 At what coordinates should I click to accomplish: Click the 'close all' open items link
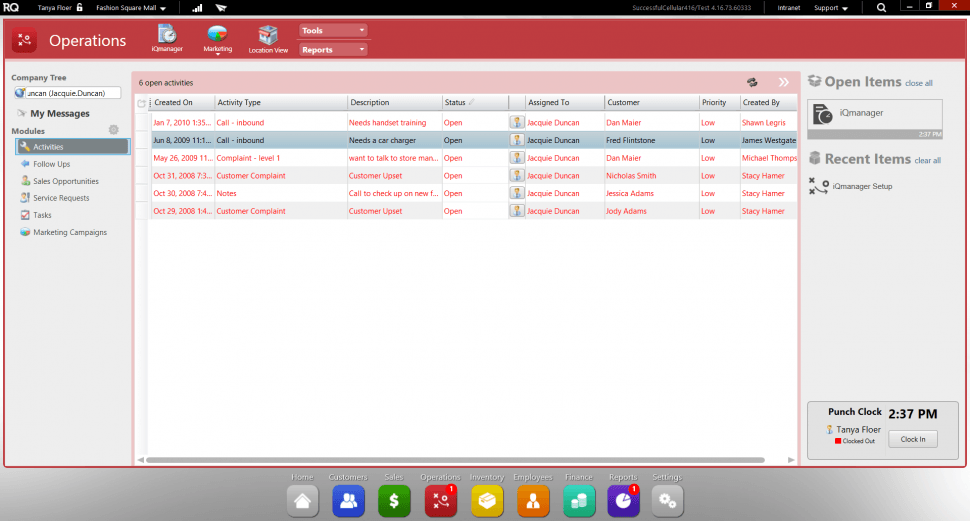(x=919, y=84)
